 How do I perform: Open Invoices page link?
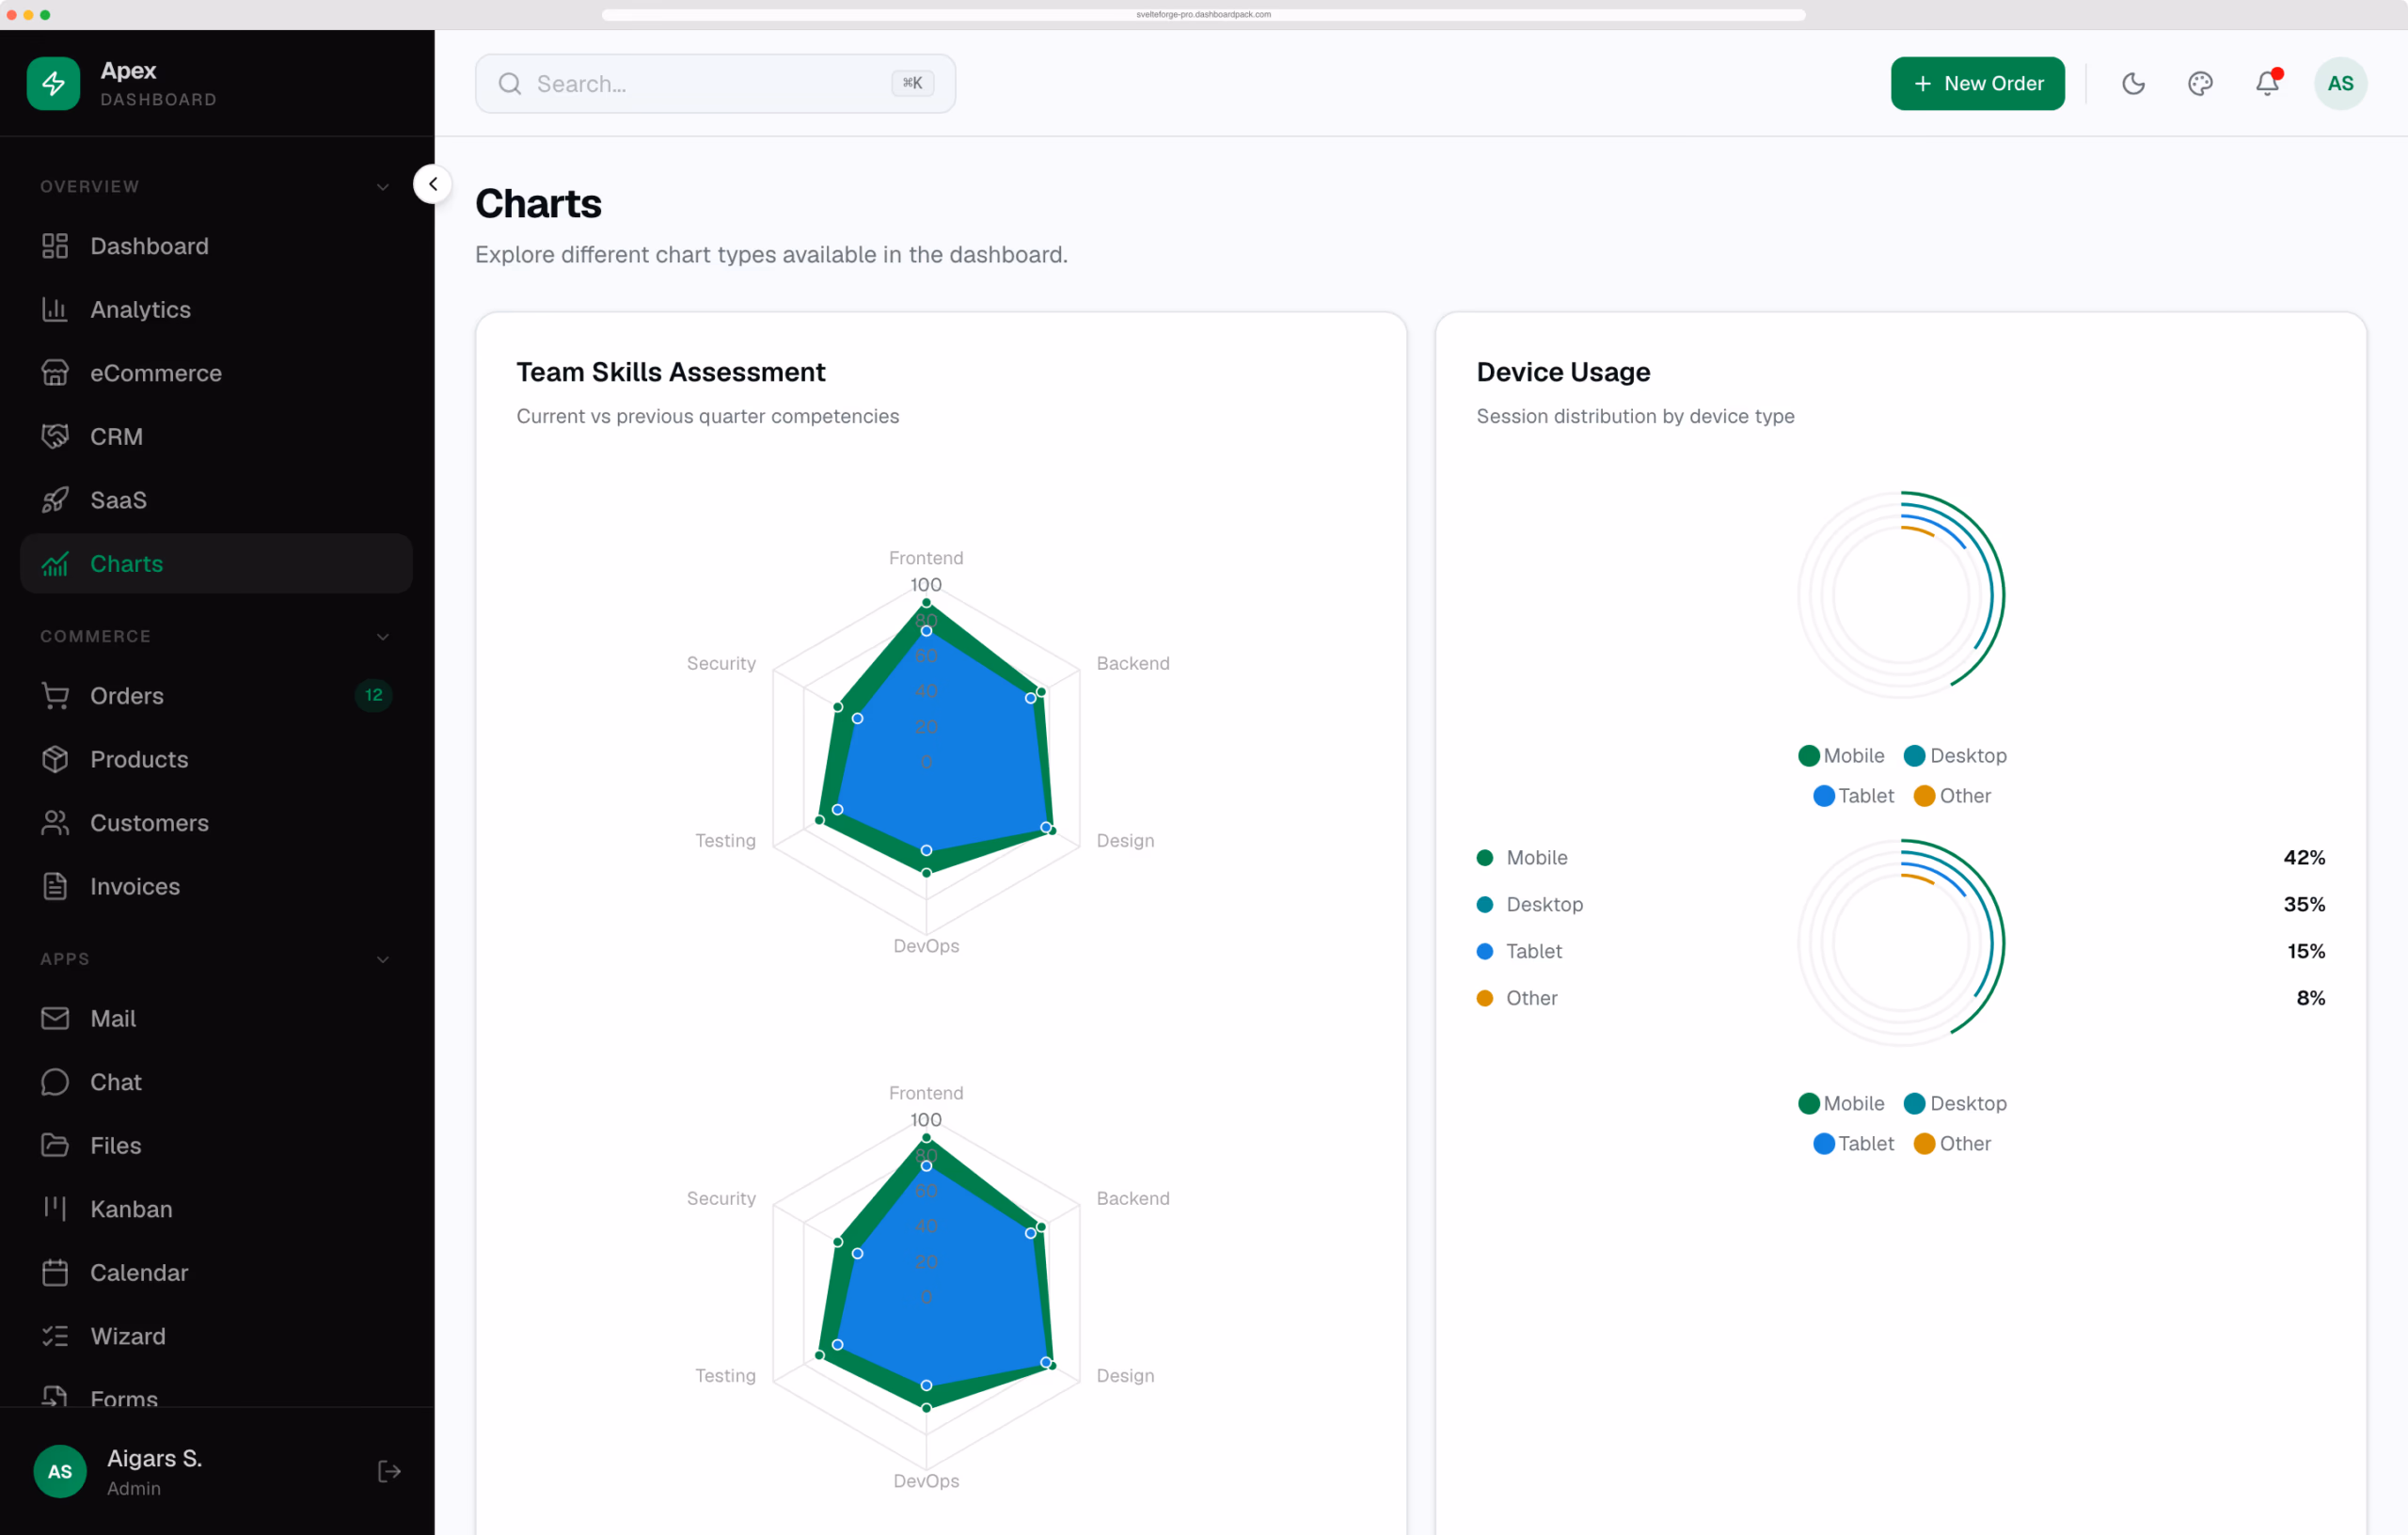pos(216,886)
